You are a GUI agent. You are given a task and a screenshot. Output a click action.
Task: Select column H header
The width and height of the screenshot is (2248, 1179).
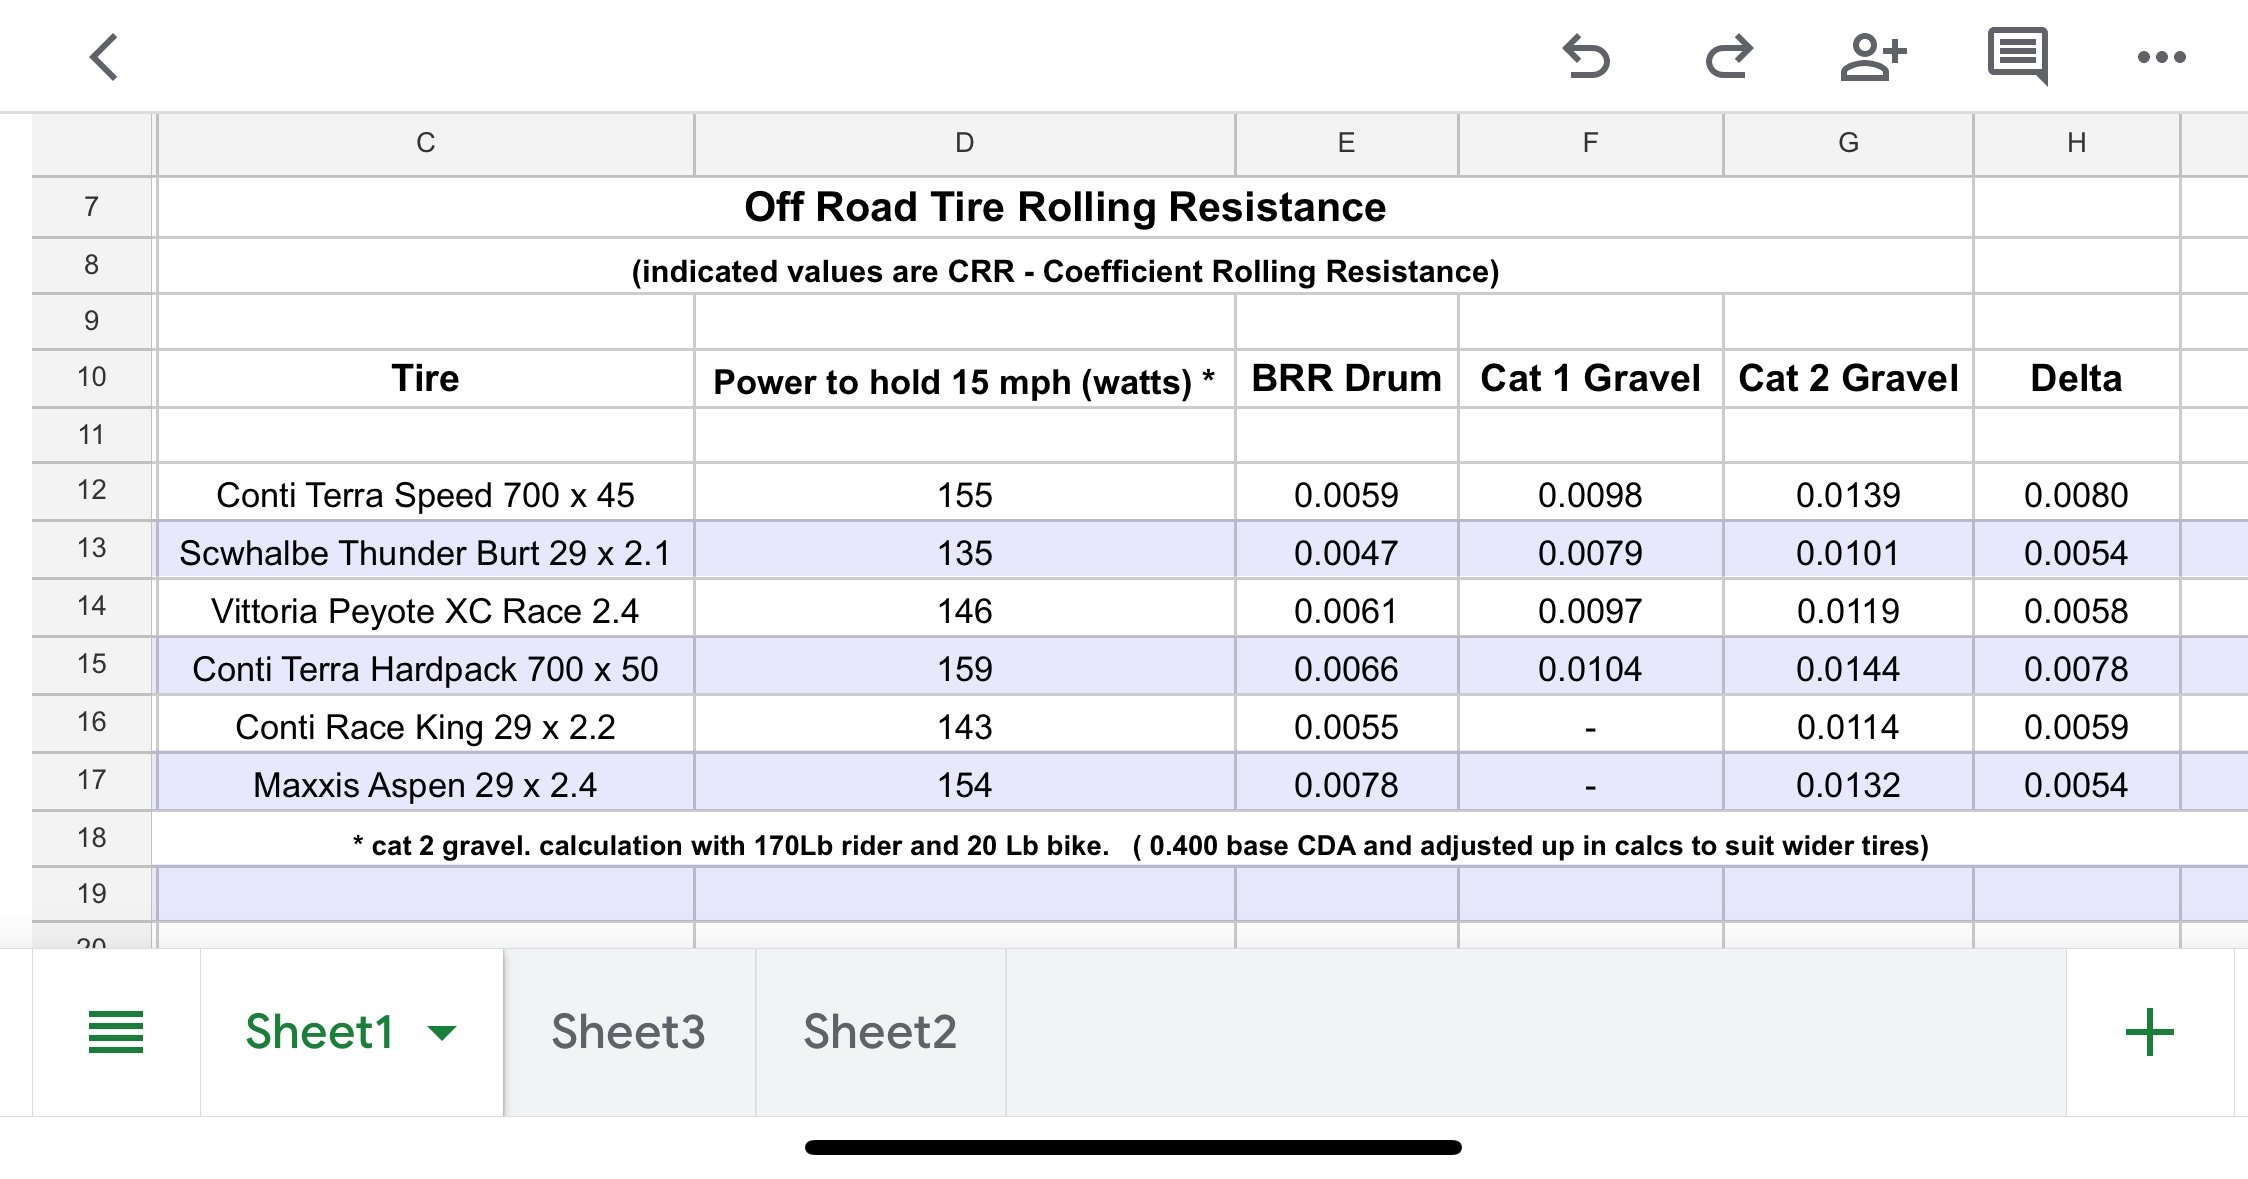[x=2076, y=143]
